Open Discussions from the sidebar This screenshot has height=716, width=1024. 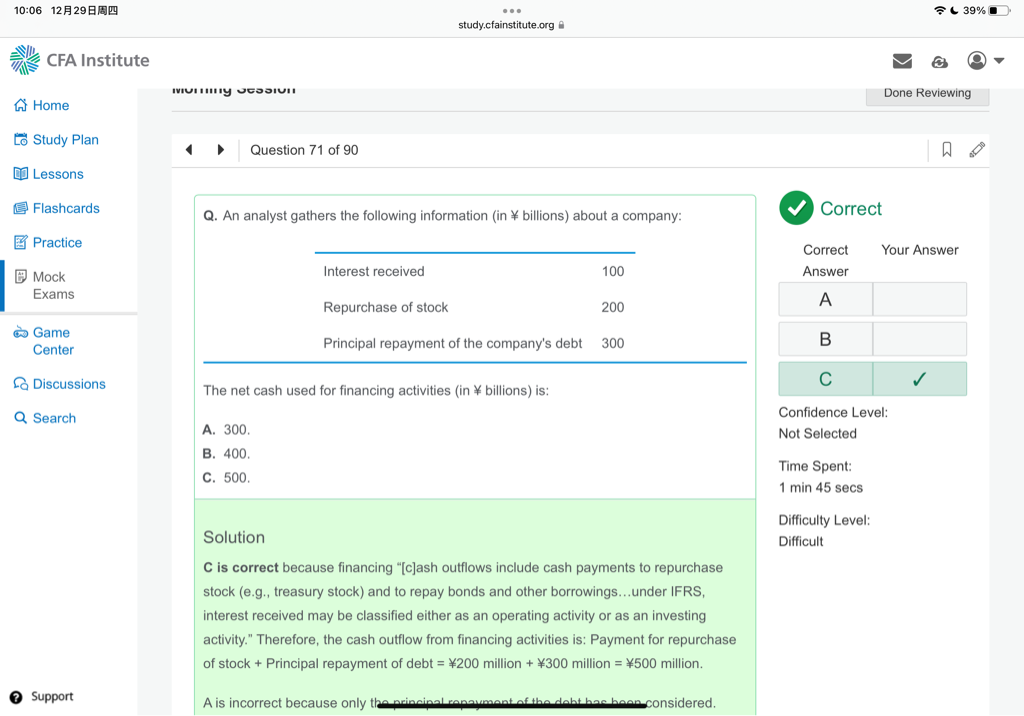pyautogui.click(x=68, y=384)
